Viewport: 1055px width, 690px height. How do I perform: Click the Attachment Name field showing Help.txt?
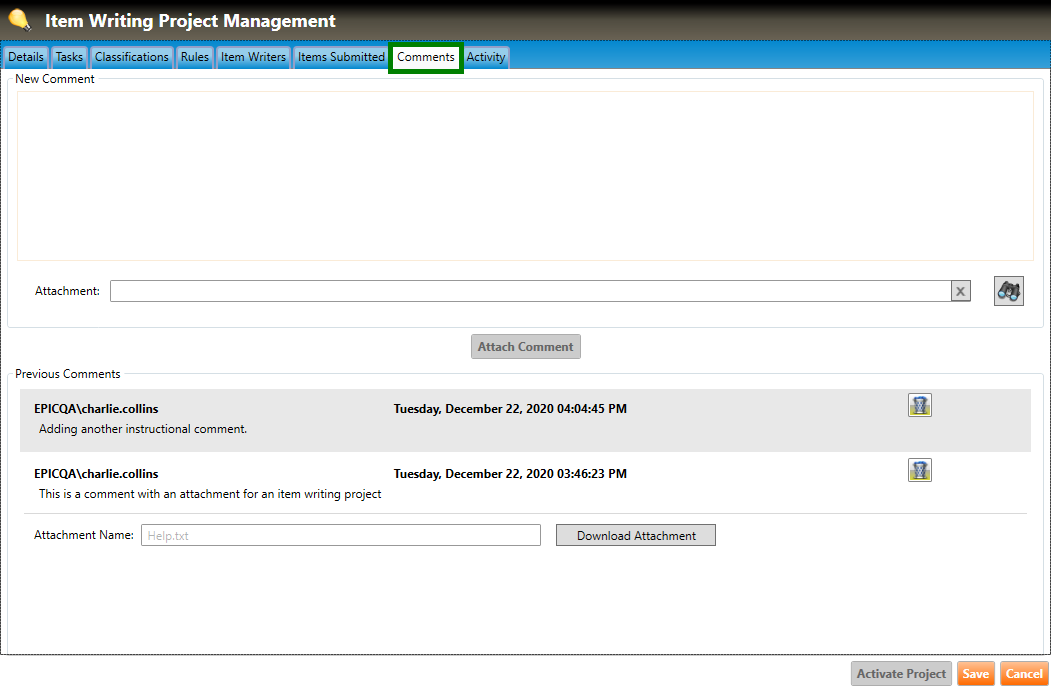(340, 535)
